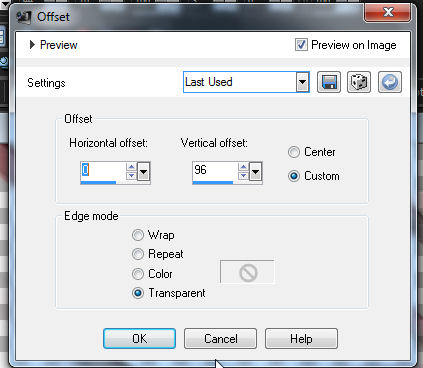Expand the Preview panel triangle
Screen dimensions: 423x368
pyautogui.click(x=32, y=45)
